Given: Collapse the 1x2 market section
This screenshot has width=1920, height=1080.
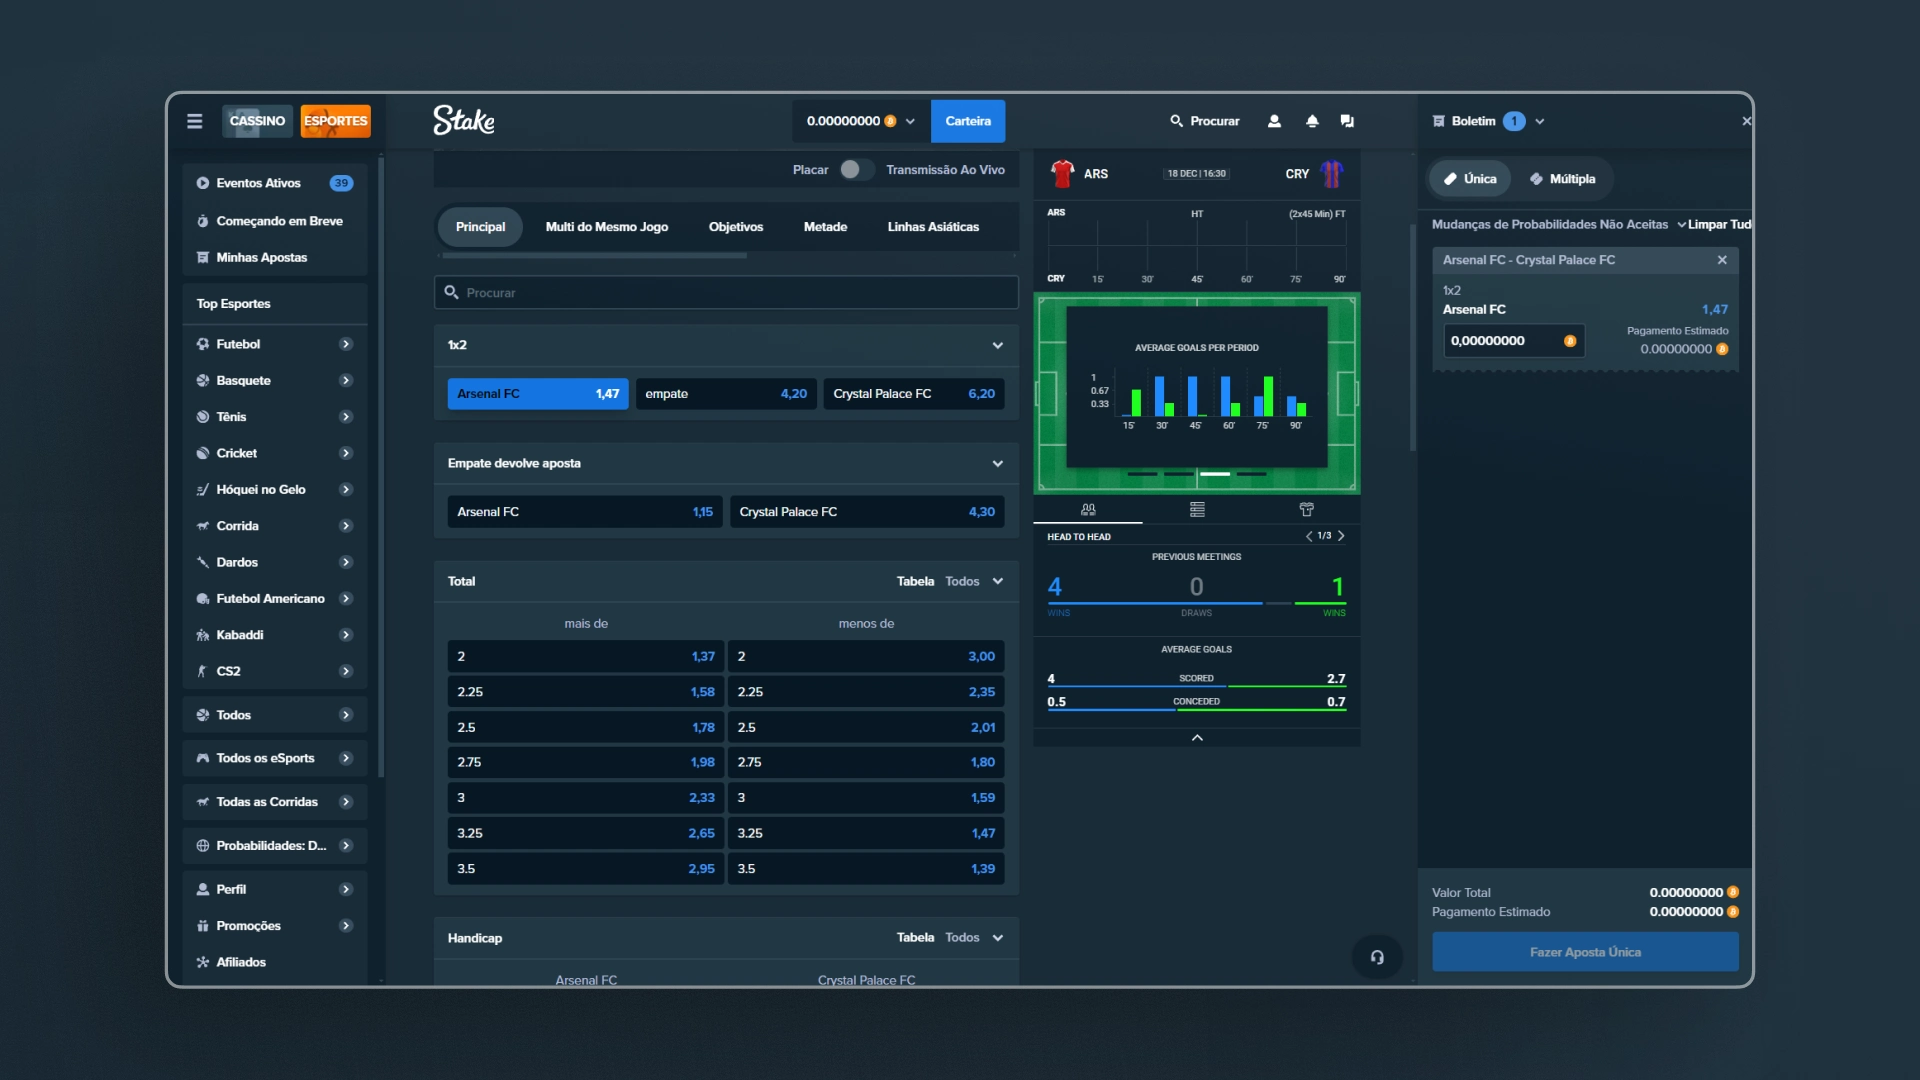Looking at the screenshot, I should (x=997, y=345).
